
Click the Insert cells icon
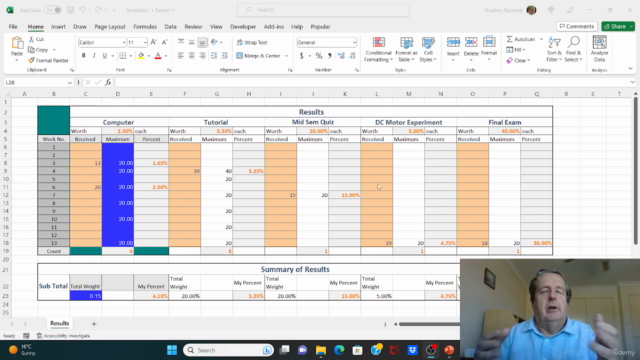(x=453, y=42)
